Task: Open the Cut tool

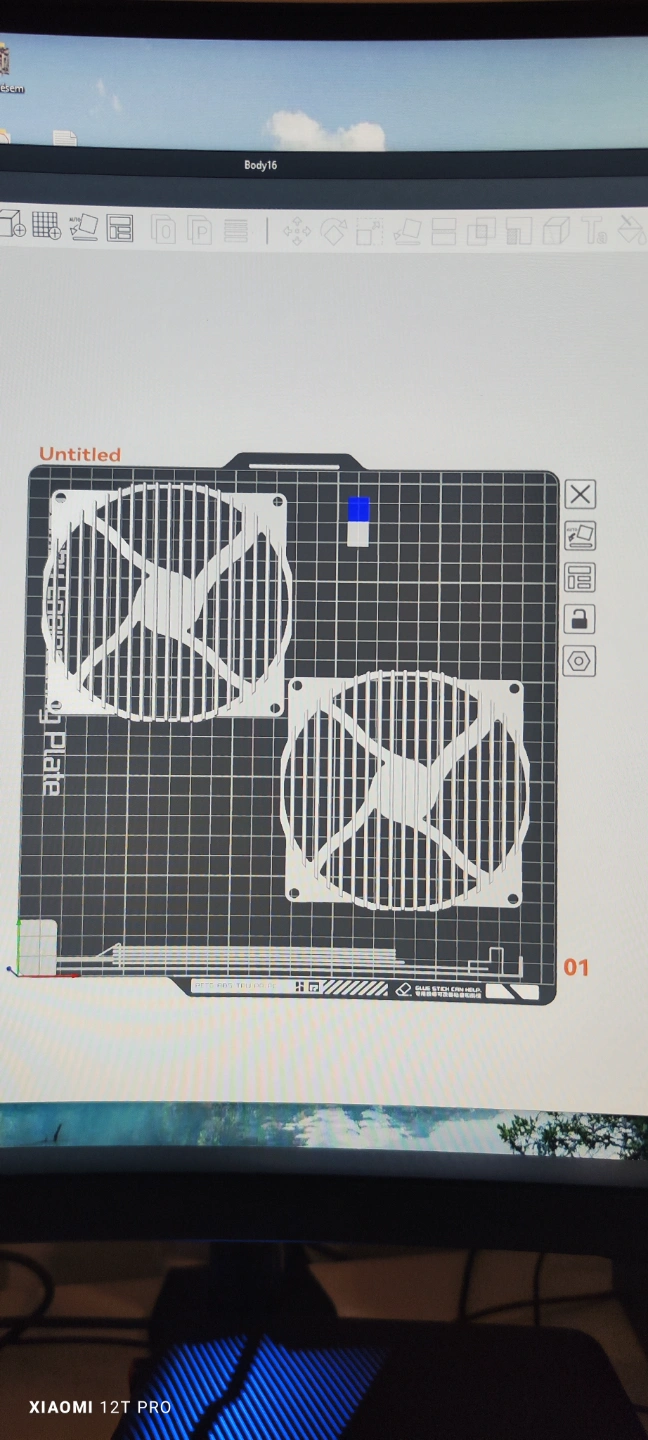Action: [443, 232]
